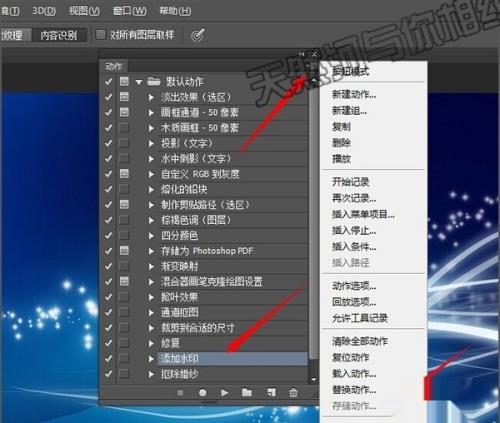
Task: Uncheck the checkmark beside 水中倒影（文字）
Action: pos(108,158)
